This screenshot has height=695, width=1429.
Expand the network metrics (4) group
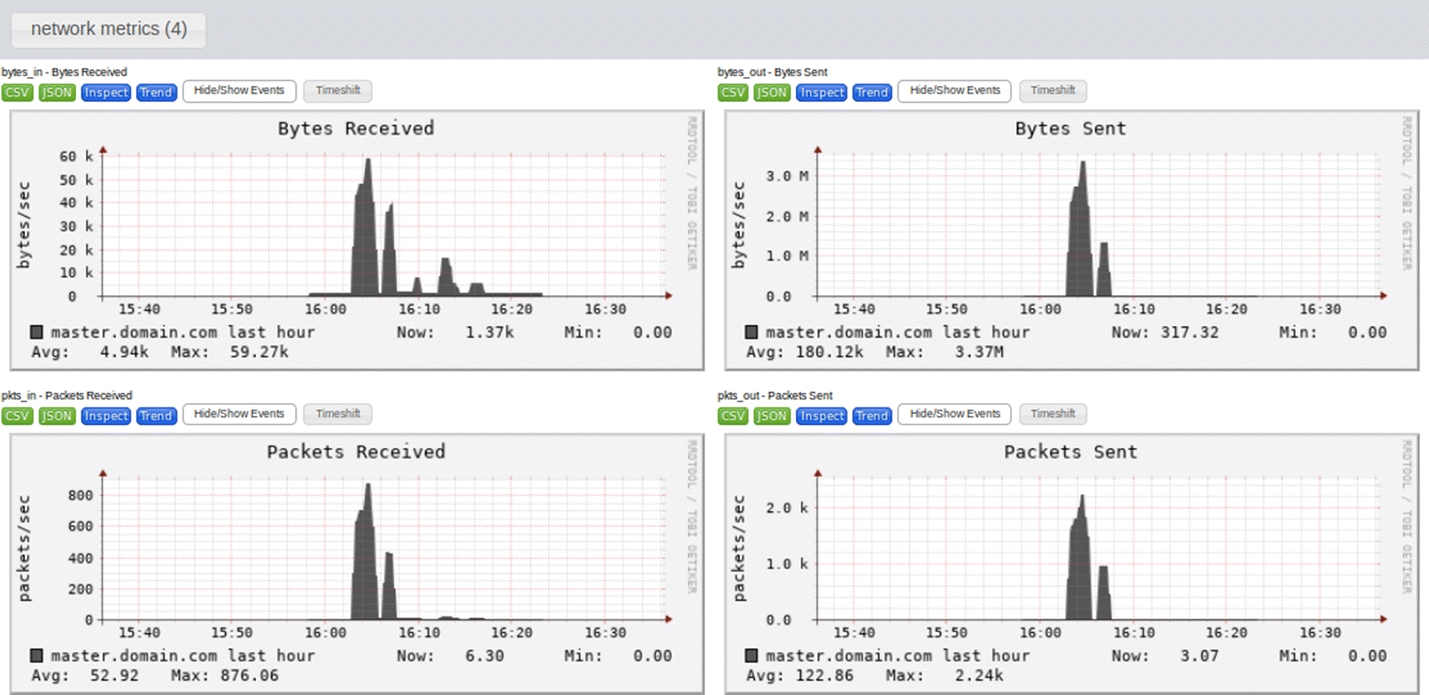coord(108,29)
